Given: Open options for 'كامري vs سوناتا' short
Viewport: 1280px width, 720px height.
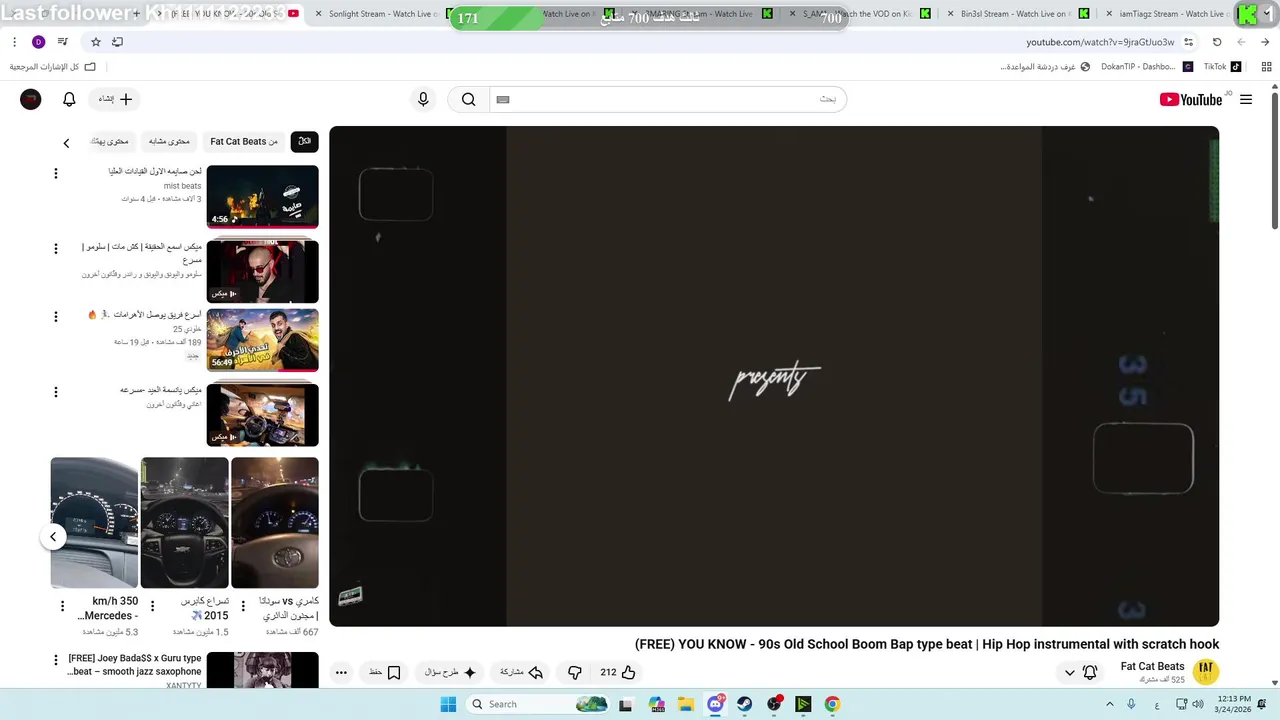Looking at the screenshot, I should [243, 606].
